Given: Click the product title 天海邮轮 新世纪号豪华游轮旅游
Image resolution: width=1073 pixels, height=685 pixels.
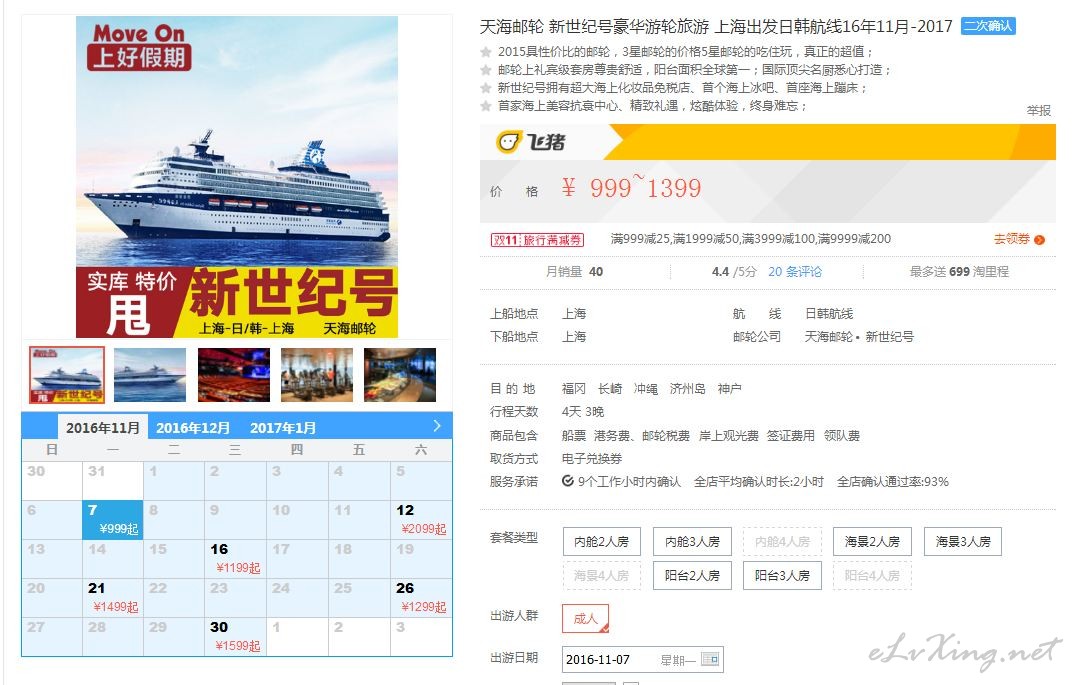Looking at the screenshot, I should [716, 27].
